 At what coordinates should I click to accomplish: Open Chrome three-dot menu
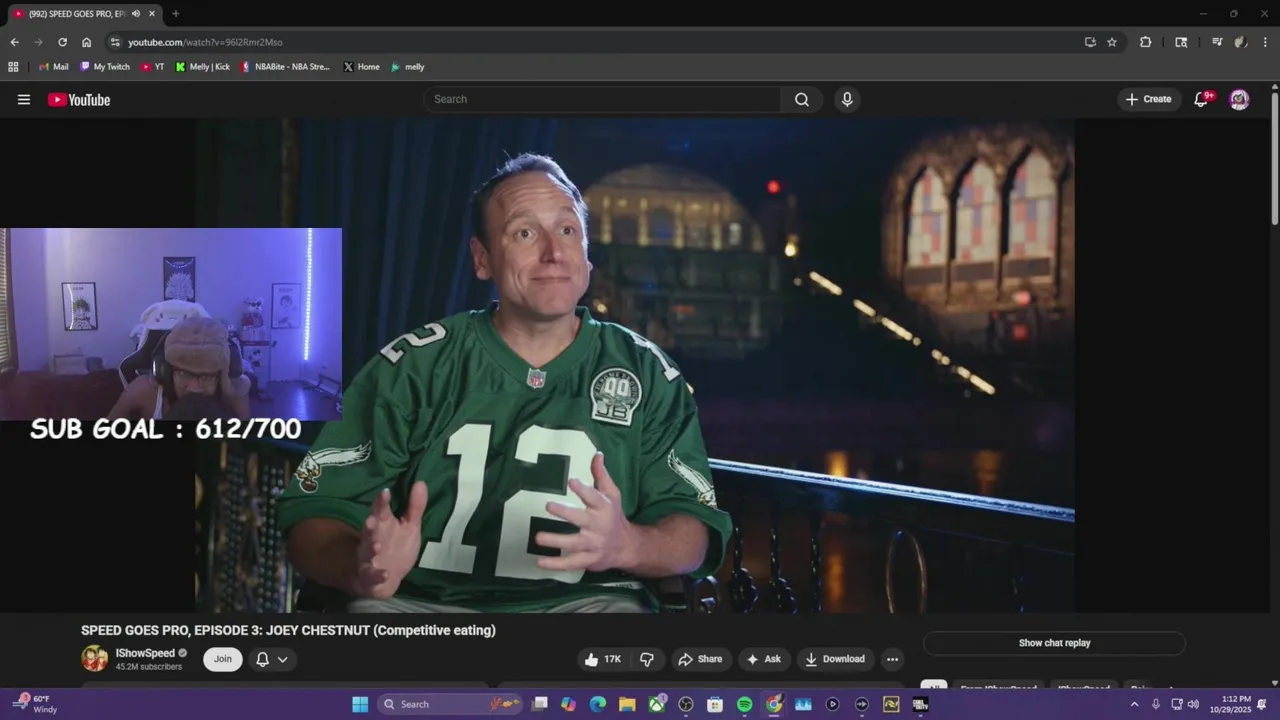pyautogui.click(x=1265, y=42)
